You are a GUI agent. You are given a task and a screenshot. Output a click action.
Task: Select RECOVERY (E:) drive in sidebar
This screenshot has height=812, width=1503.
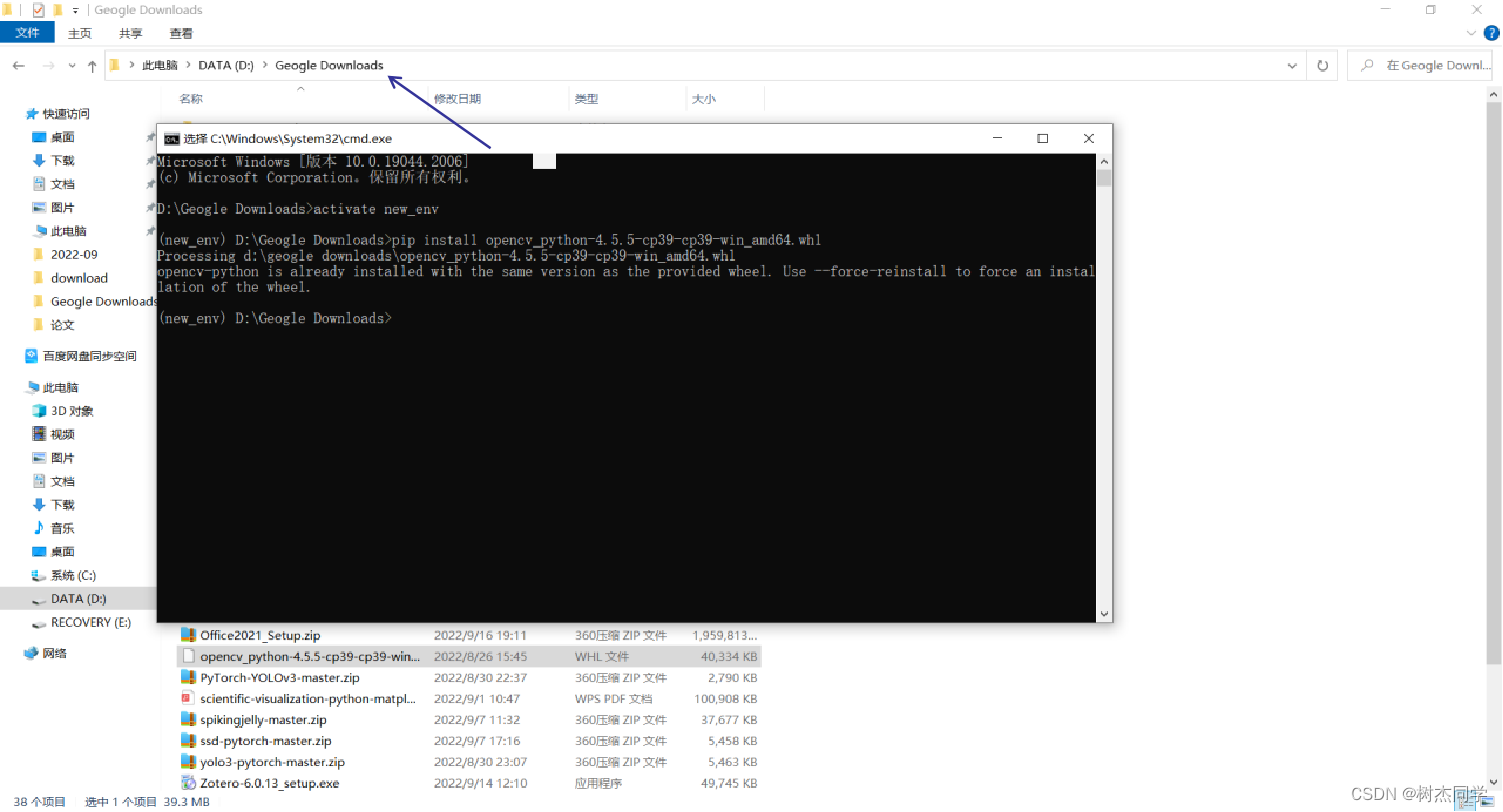90,622
